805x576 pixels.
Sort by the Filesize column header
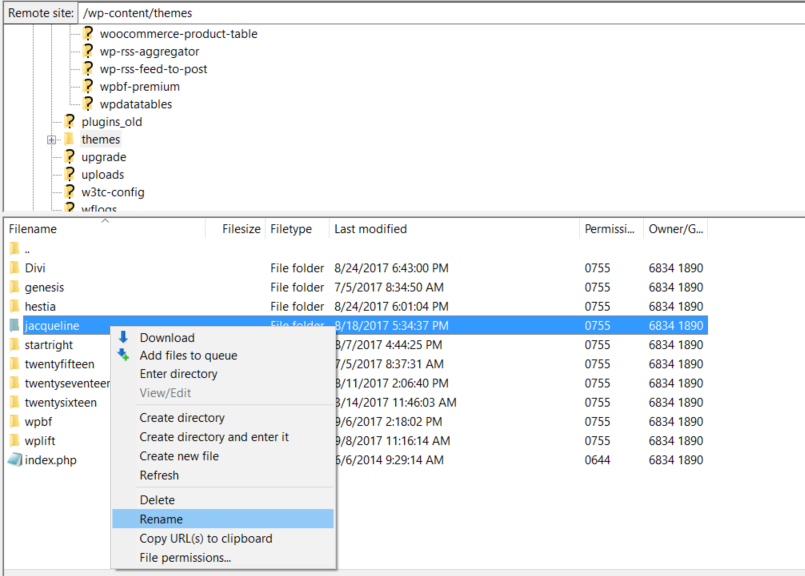click(x=236, y=229)
